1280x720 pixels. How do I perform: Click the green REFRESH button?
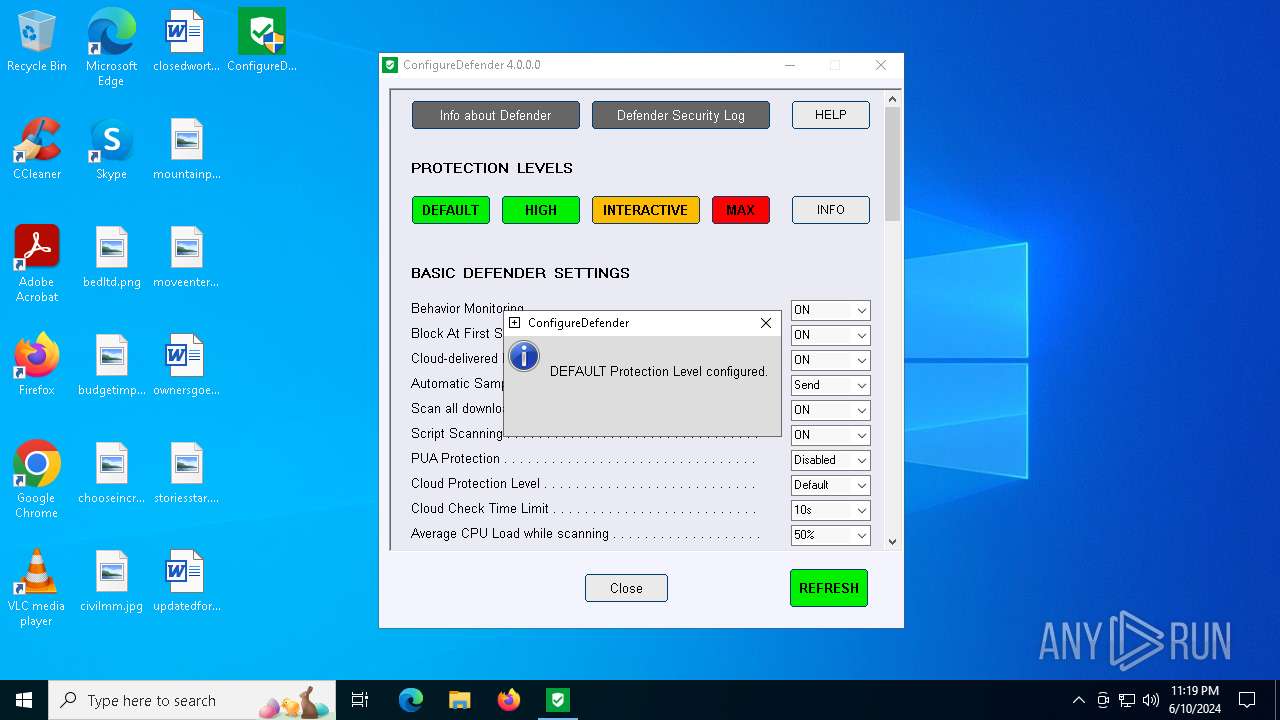pos(829,588)
